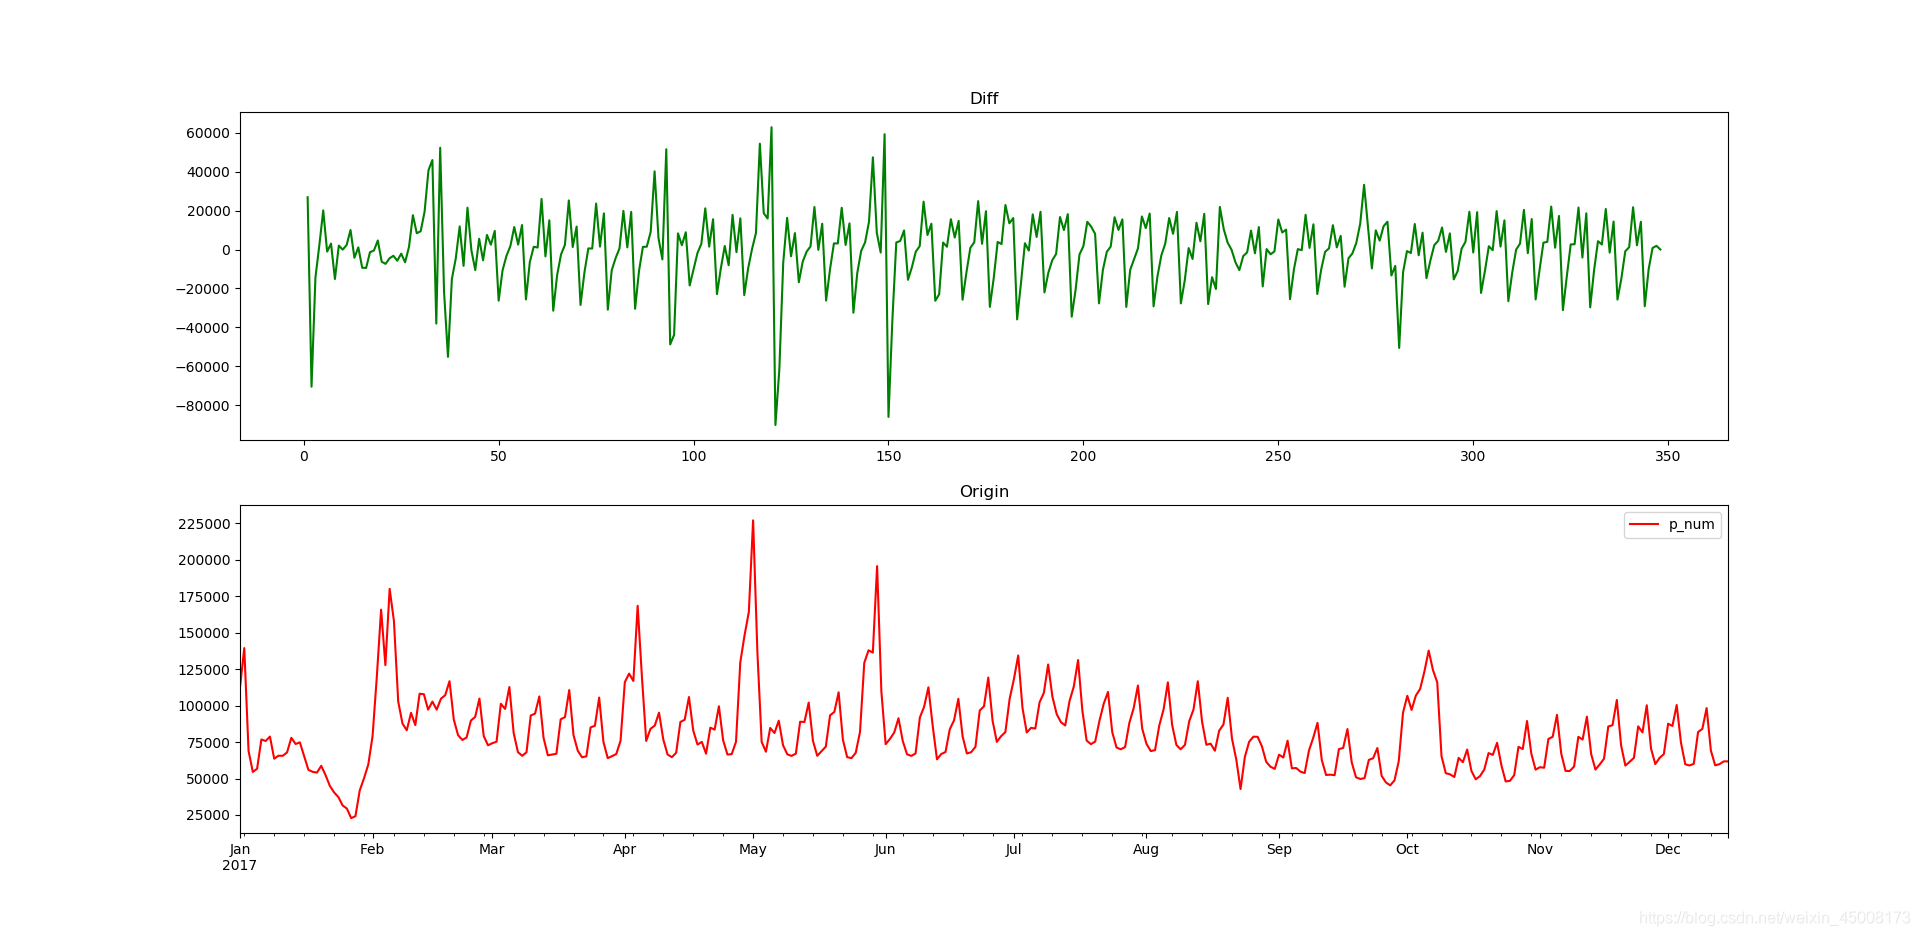Click the 75000 y-axis label in Origin chart

(208, 743)
